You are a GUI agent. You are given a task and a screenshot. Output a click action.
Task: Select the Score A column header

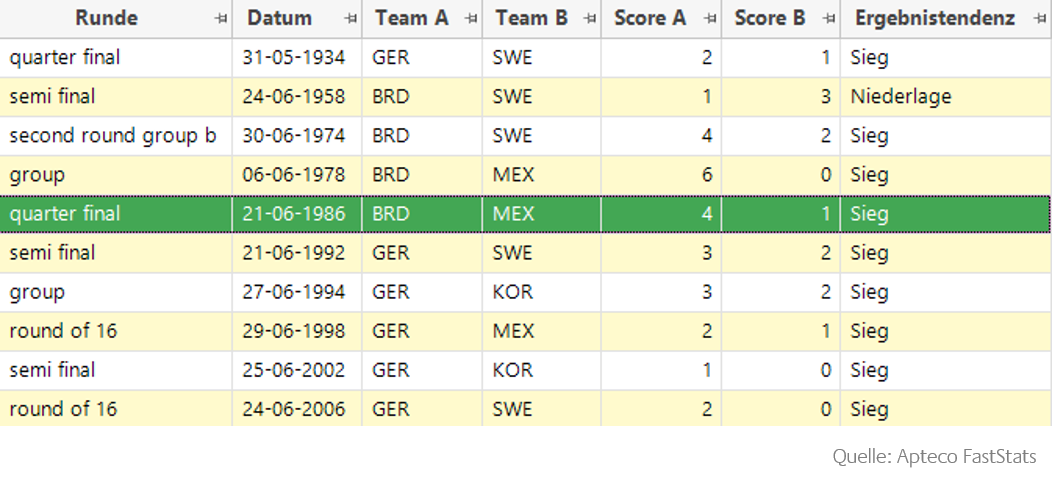coord(650,18)
